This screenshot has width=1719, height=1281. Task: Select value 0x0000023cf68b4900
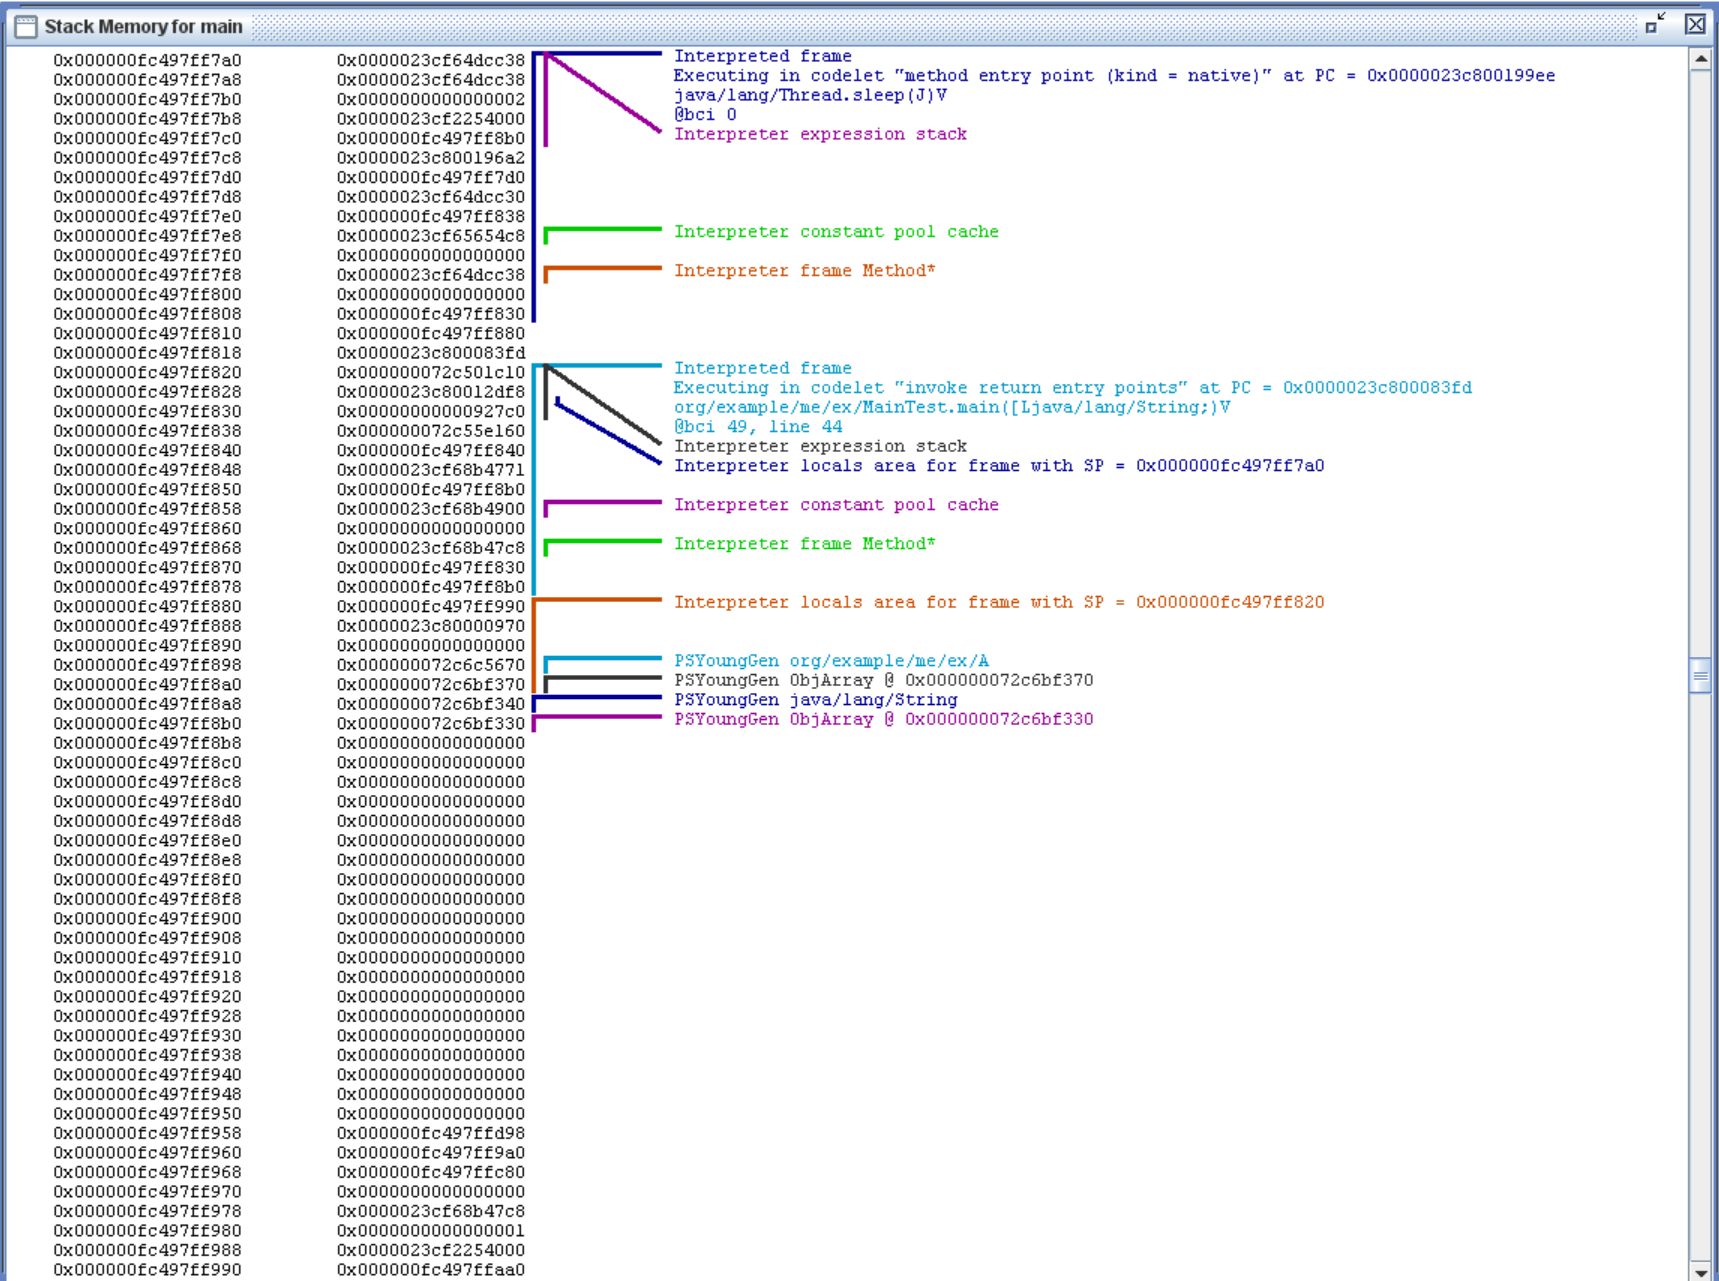pos(430,509)
